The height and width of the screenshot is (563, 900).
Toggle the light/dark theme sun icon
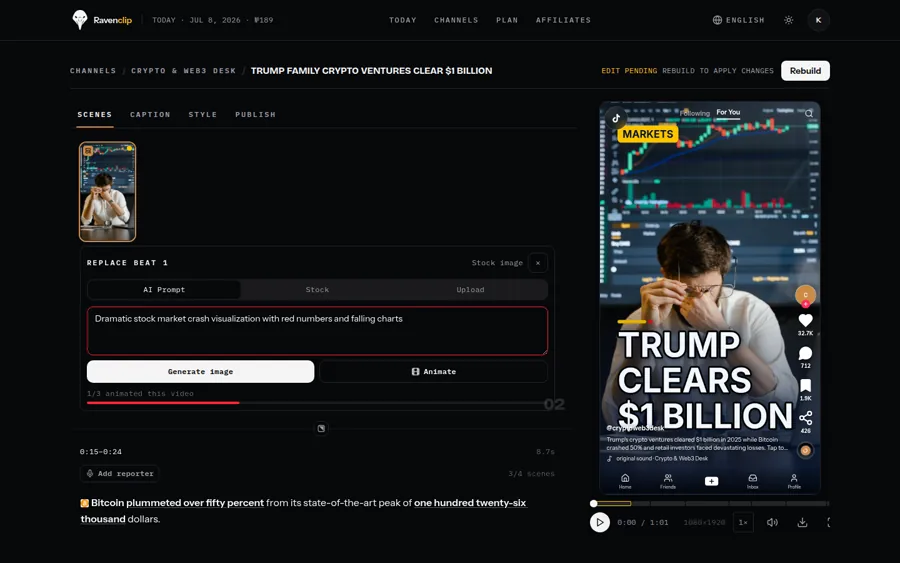[789, 20]
